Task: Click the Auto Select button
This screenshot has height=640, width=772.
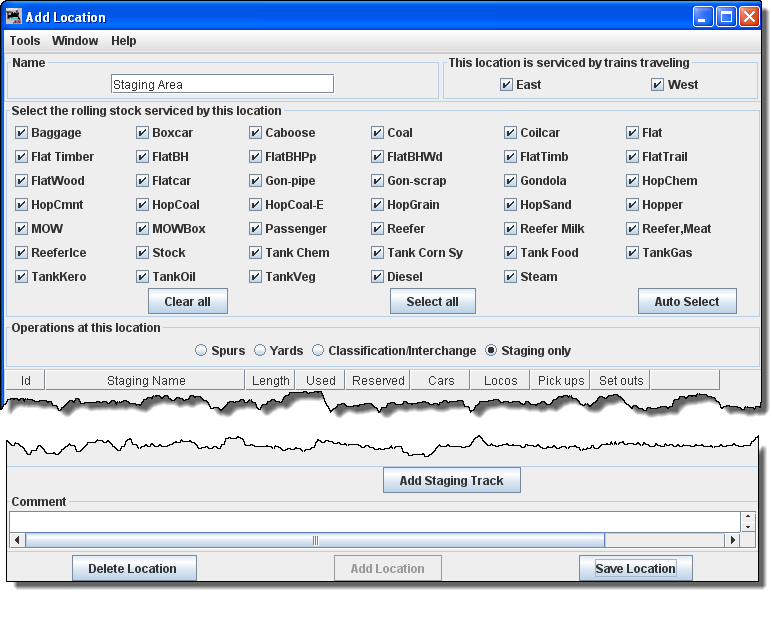Action: point(686,301)
